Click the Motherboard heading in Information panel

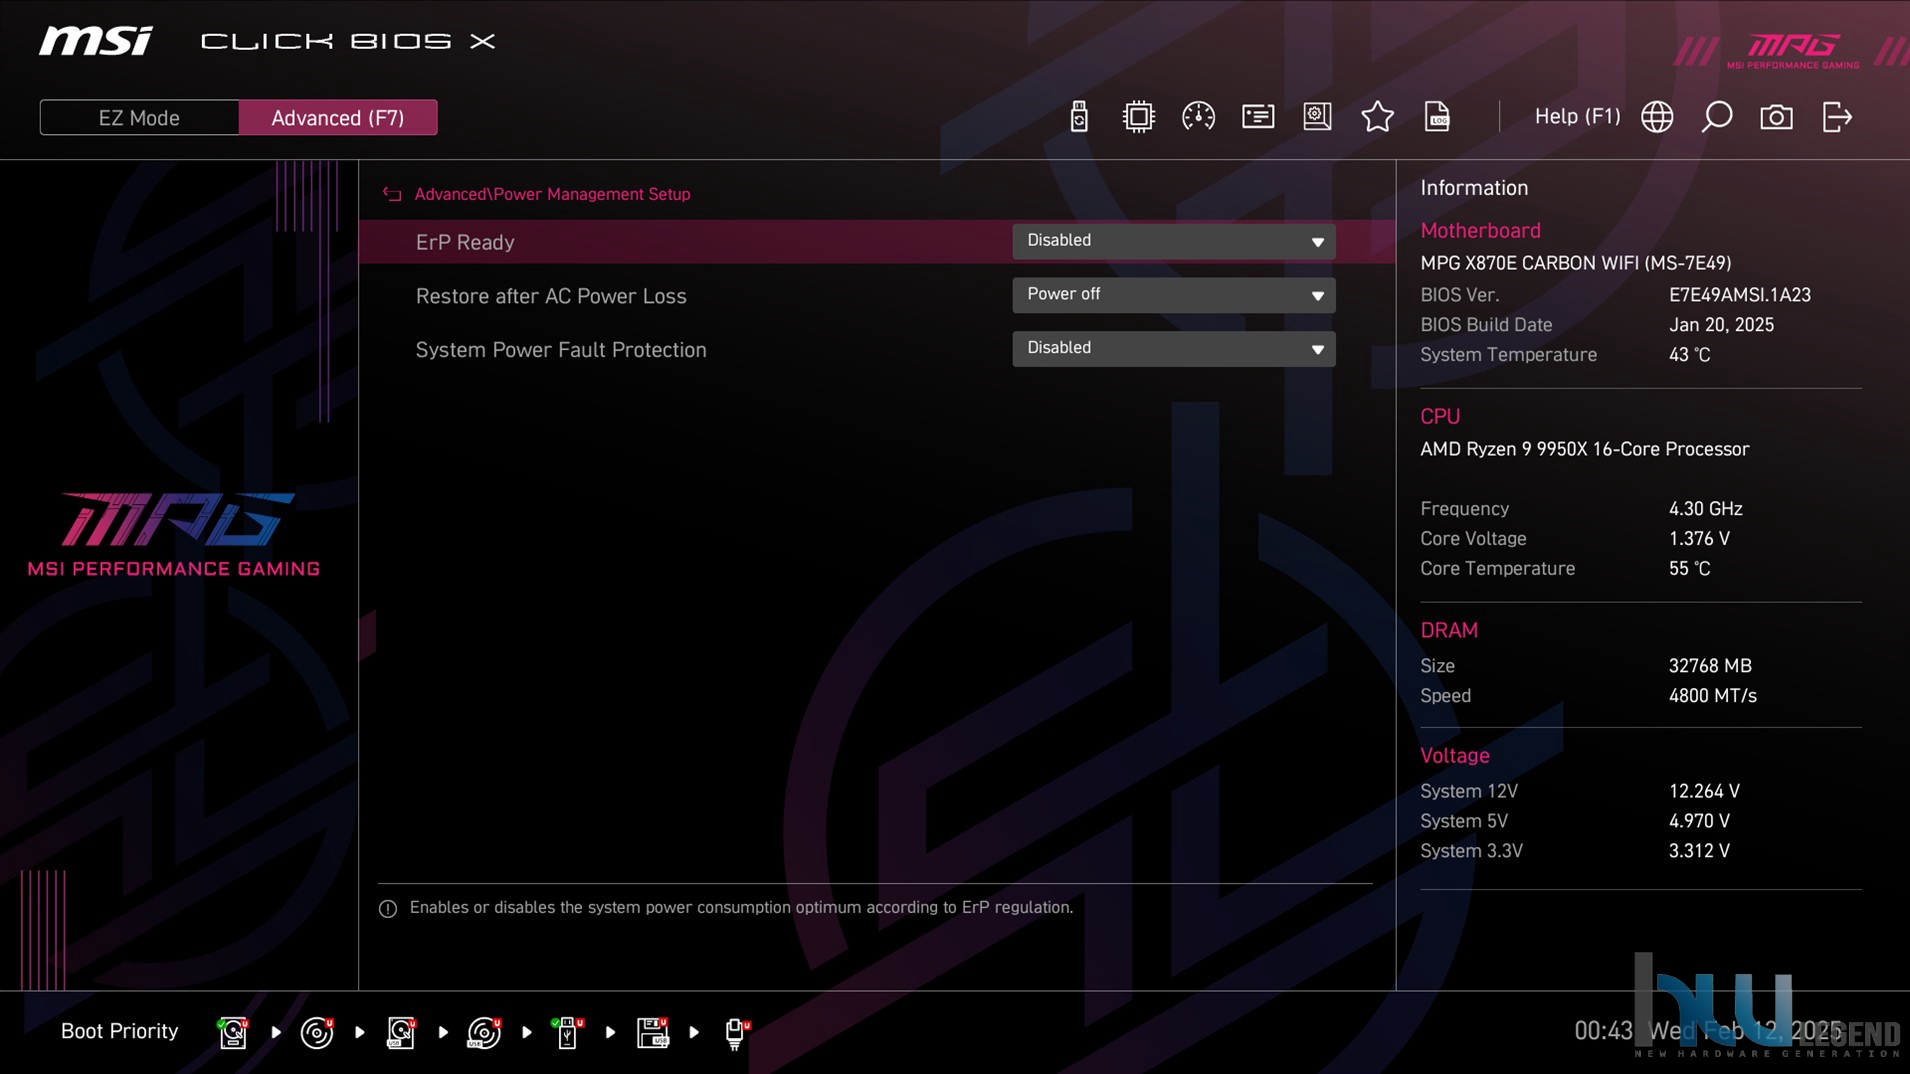pyautogui.click(x=1480, y=231)
